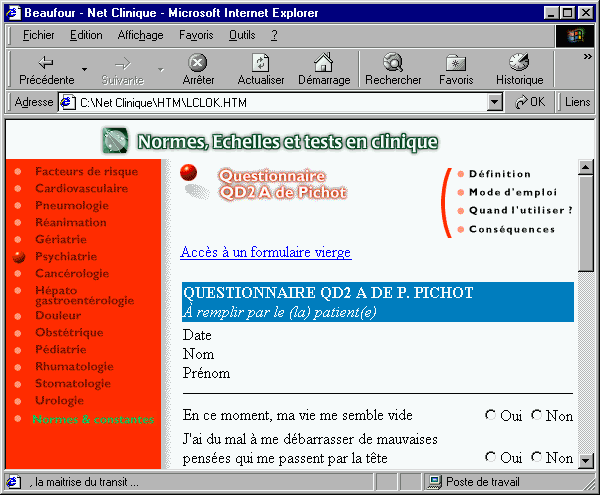The height and width of the screenshot is (495, 600).
Task: Open Stomatologie category
Action: (x=73, y=383)
